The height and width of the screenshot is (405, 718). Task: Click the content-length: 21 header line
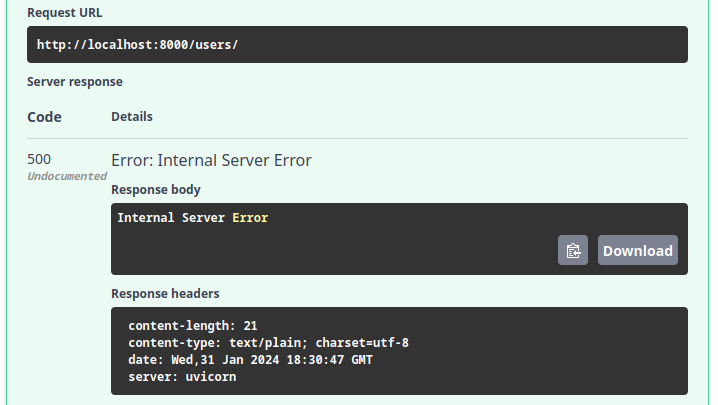(193, 326)
